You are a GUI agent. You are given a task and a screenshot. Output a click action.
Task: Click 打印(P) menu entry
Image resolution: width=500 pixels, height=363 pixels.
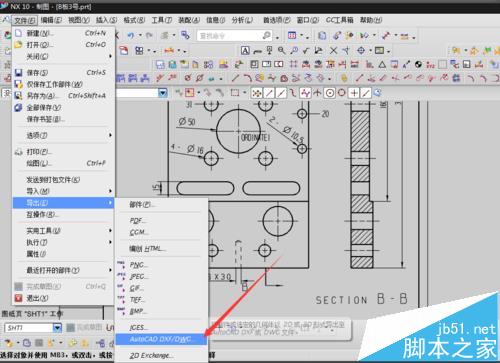pos(63,152)
